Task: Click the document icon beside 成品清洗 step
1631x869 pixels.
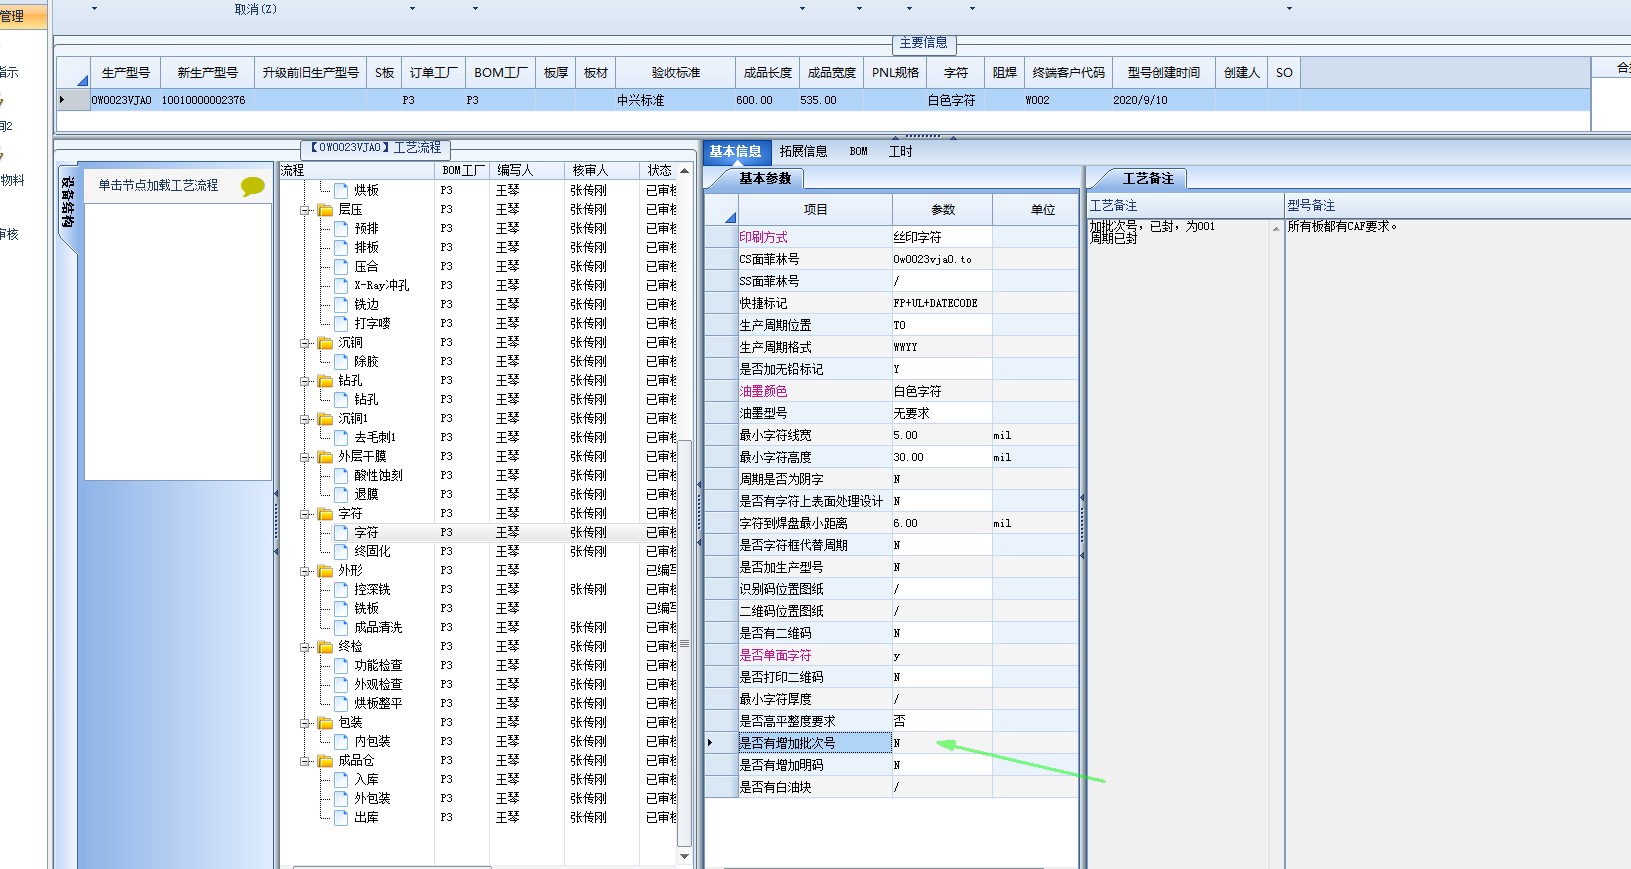Action: pyautogui.click(x=341, y=627)
